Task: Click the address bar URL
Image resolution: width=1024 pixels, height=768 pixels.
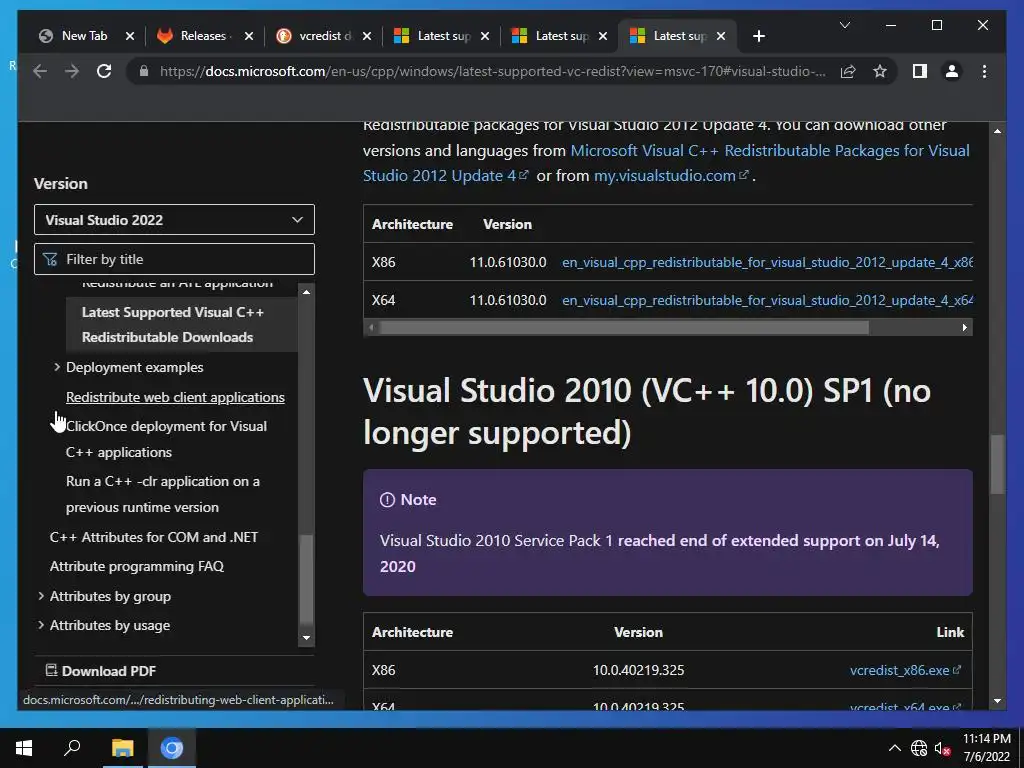Action: (x=493, y=71)
